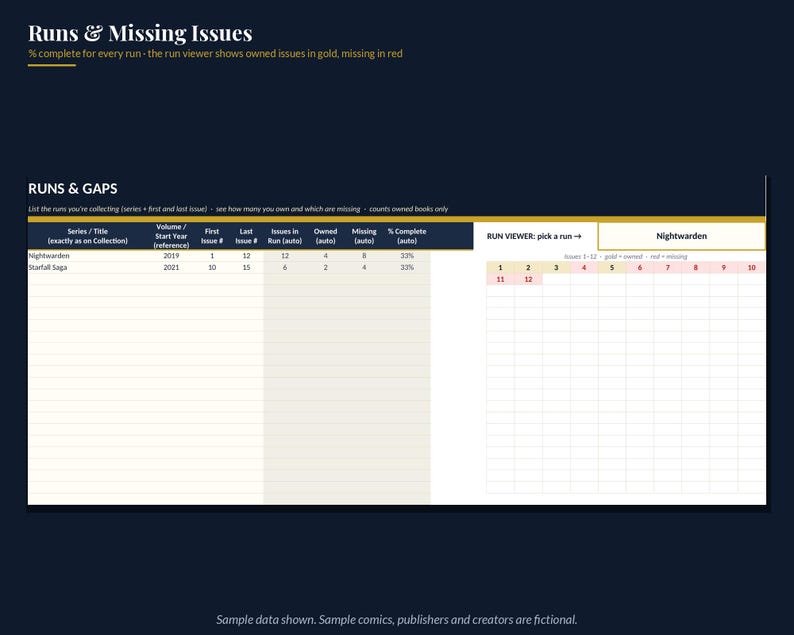The image size is (794, 635).
Task: Select Starfall Saga last issue cell 15
Action: [246, 267]
